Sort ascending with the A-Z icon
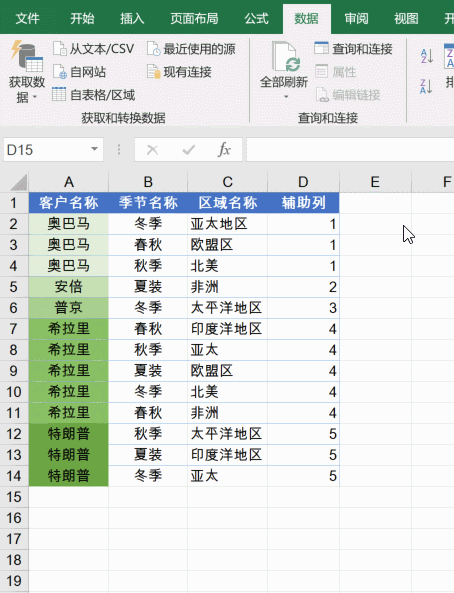454x593 pixels. pyautogui.click(x=427, y=56)
